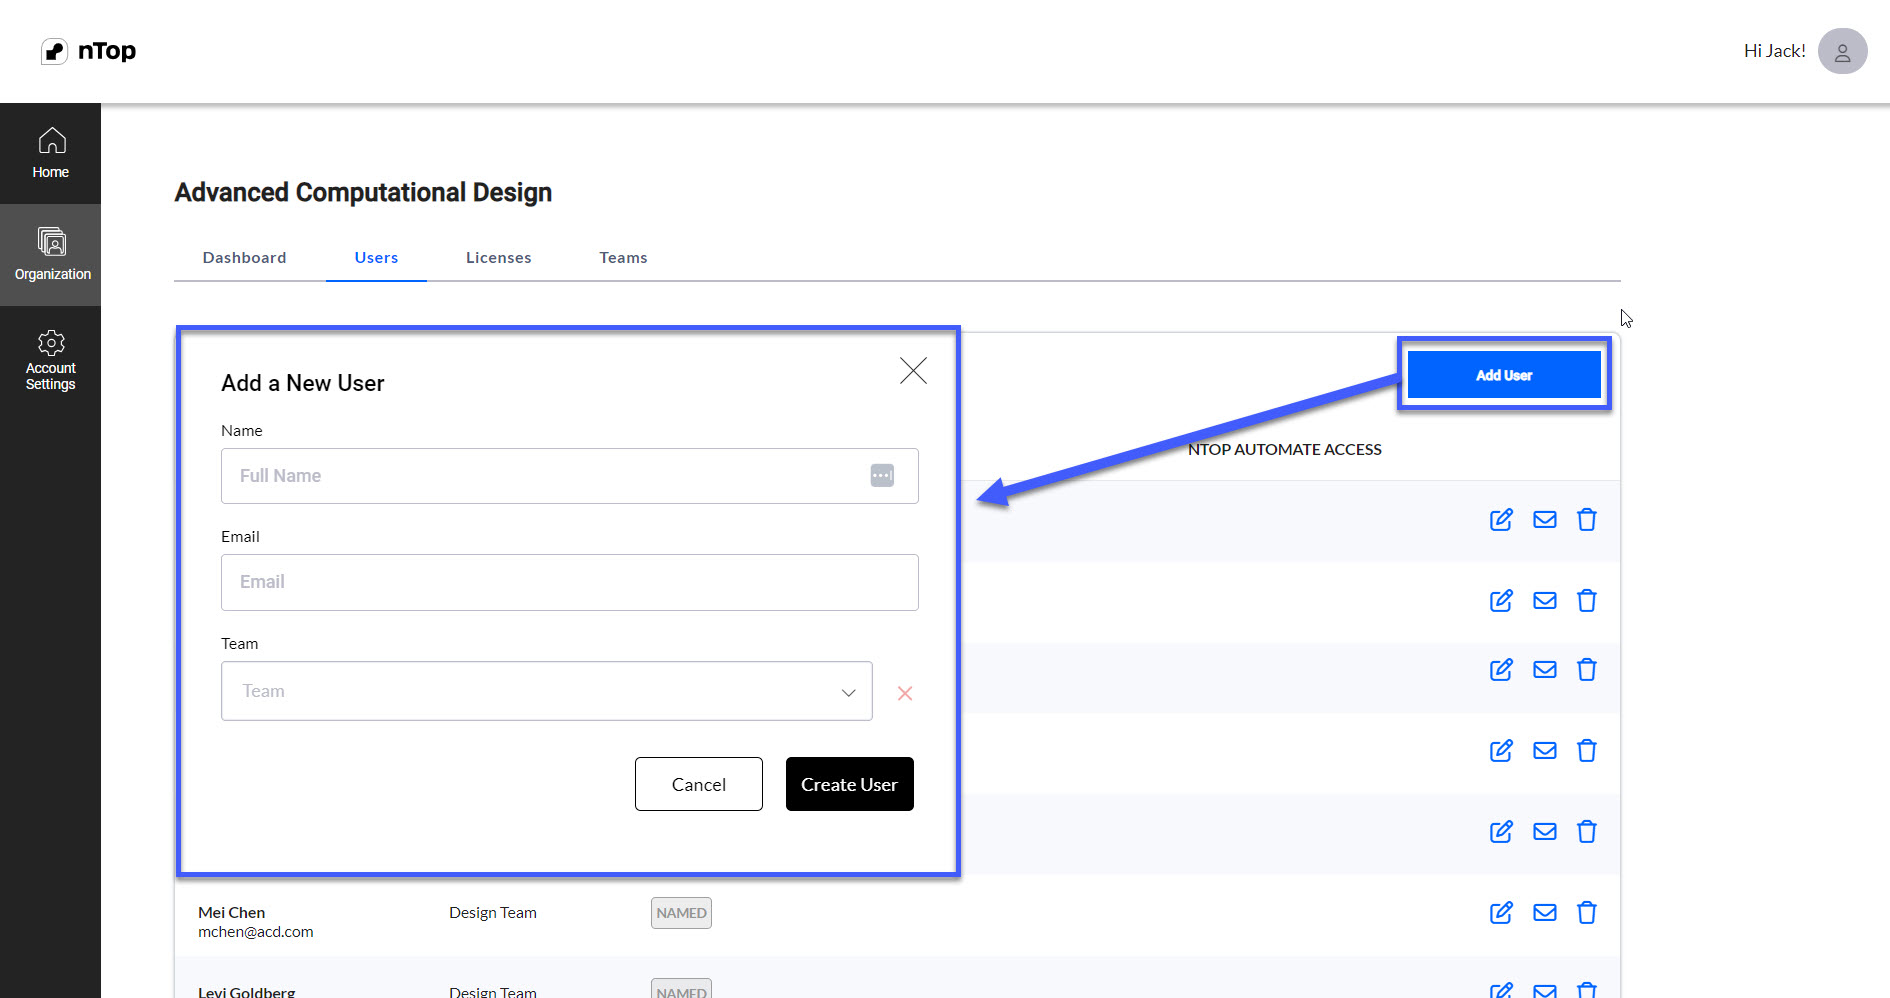
Task: Click the envelope icon in the second user row
Action: (x=1545, y=600)
